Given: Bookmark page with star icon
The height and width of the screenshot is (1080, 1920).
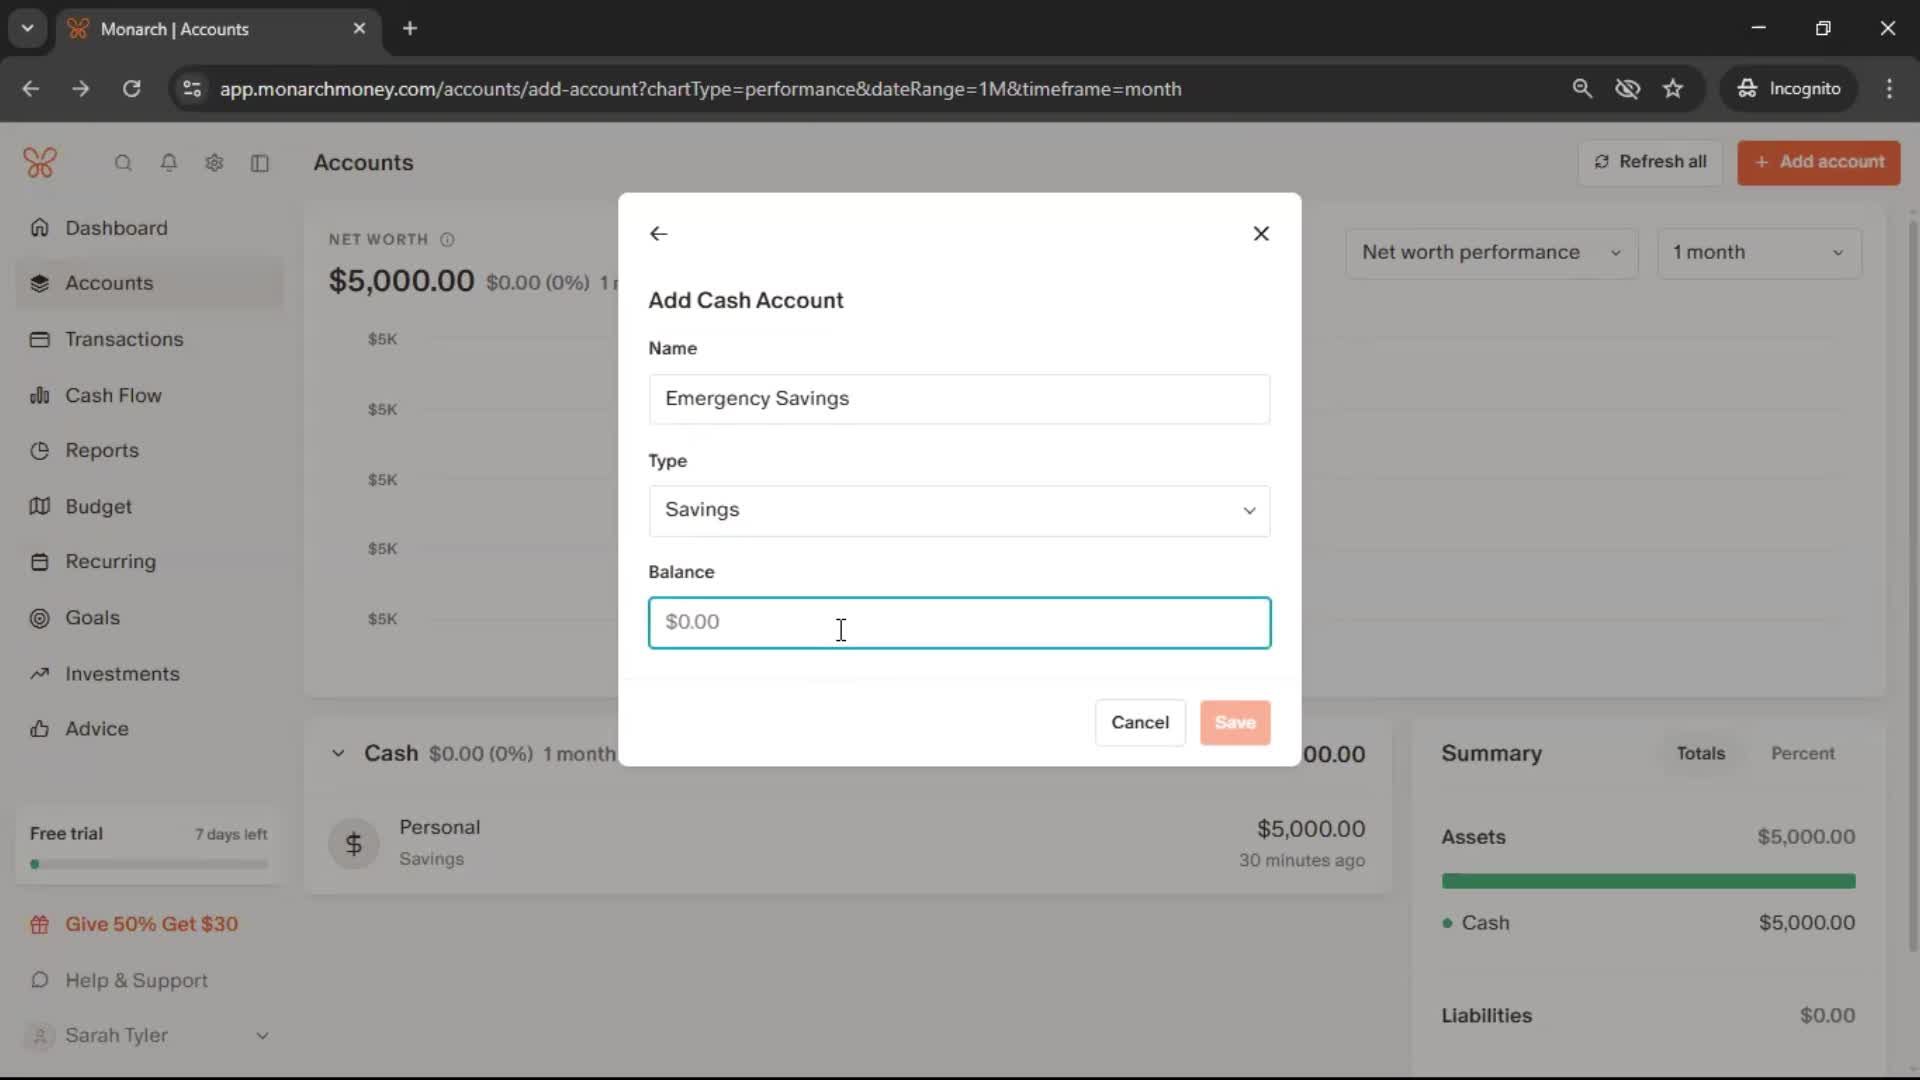Looking at the screenshot, I should point(1673,89).
